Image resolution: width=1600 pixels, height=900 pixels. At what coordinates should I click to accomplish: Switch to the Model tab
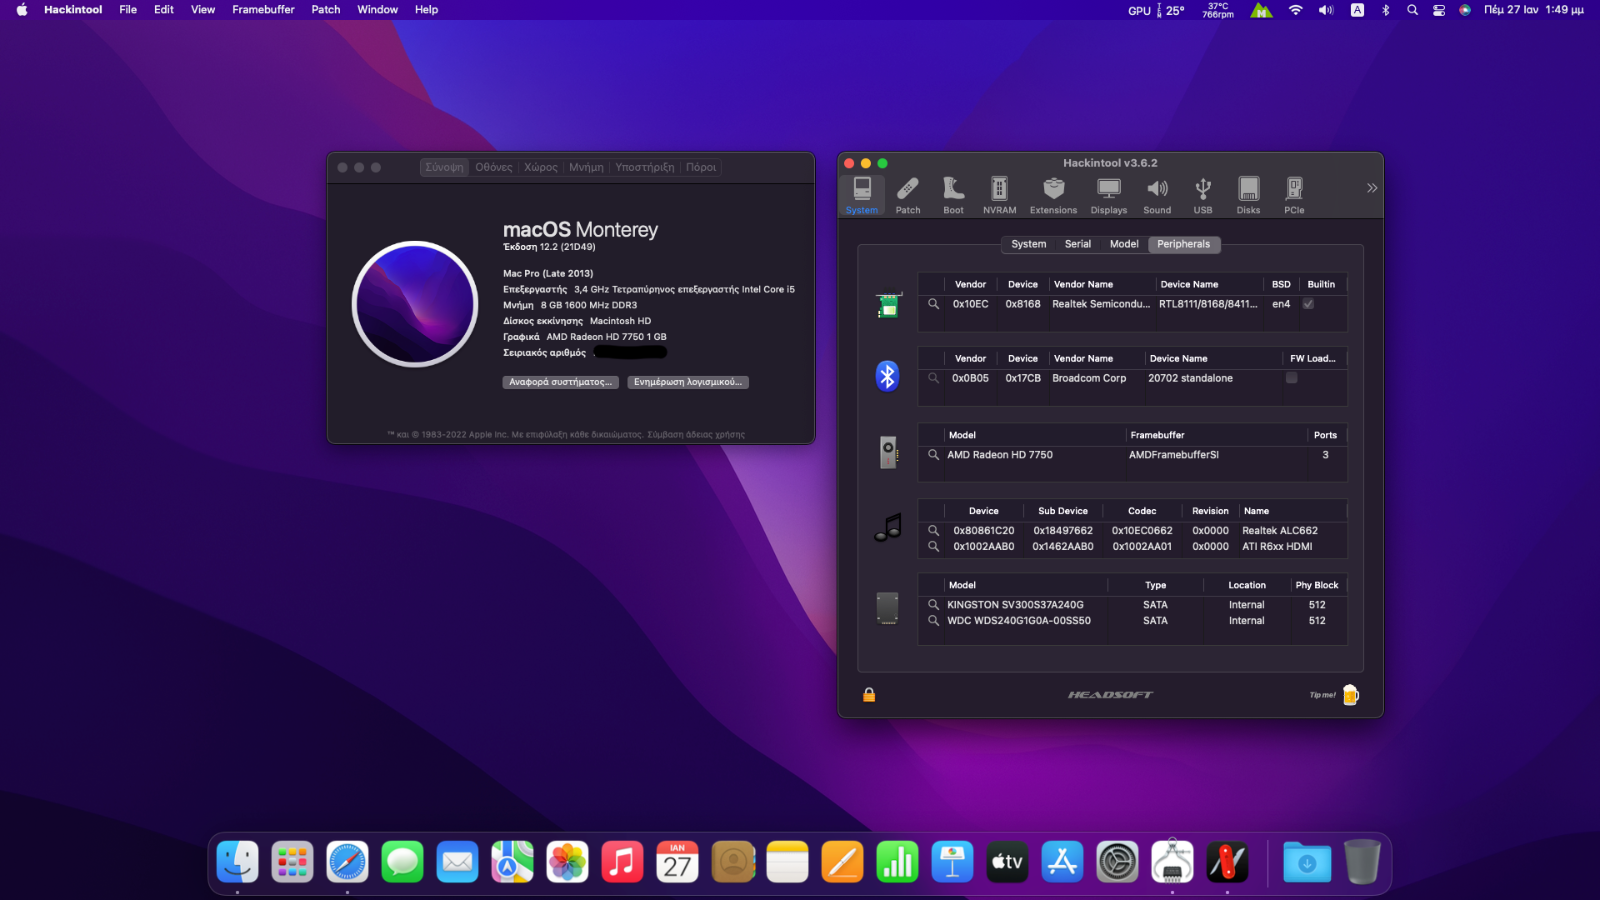click(x=1124, y=244)
